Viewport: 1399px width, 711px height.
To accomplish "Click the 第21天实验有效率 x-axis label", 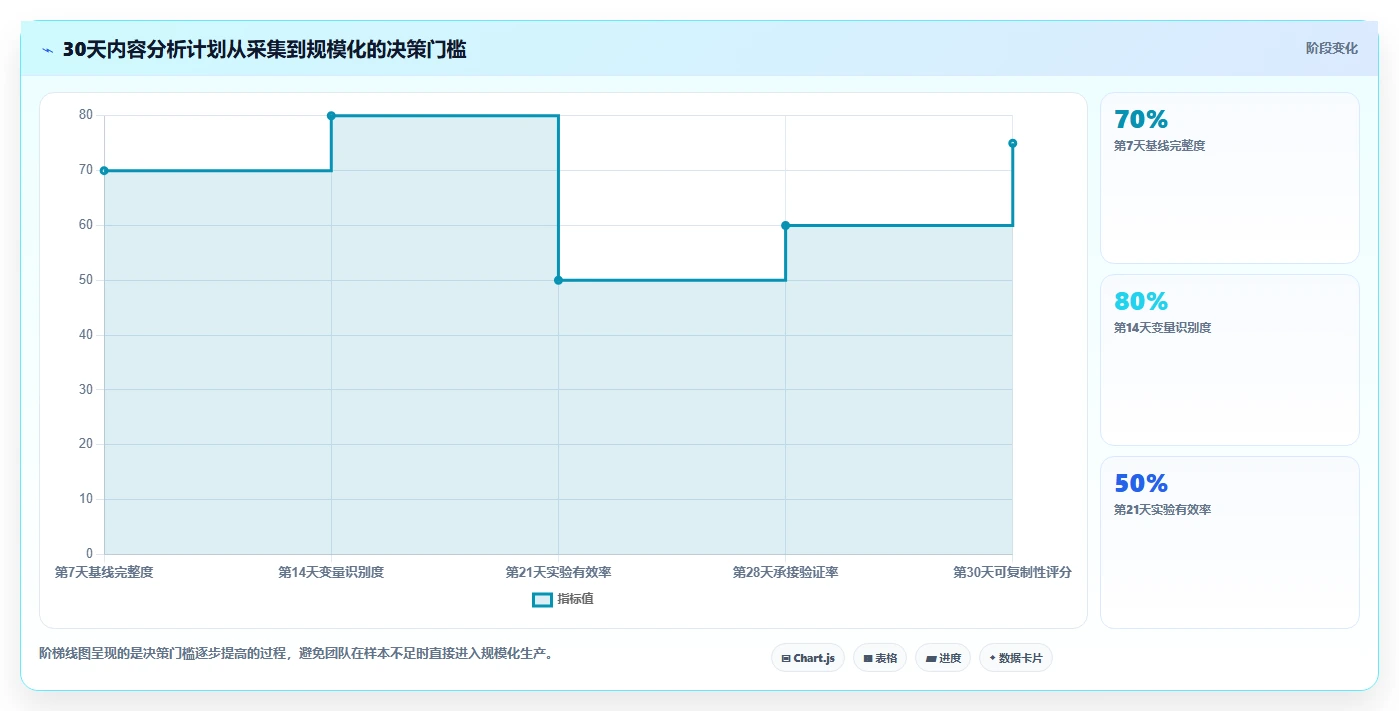I will 558,573.
